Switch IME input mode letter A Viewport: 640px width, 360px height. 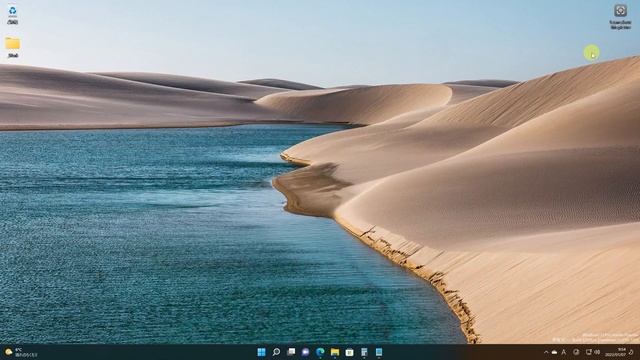pos(564,352)
